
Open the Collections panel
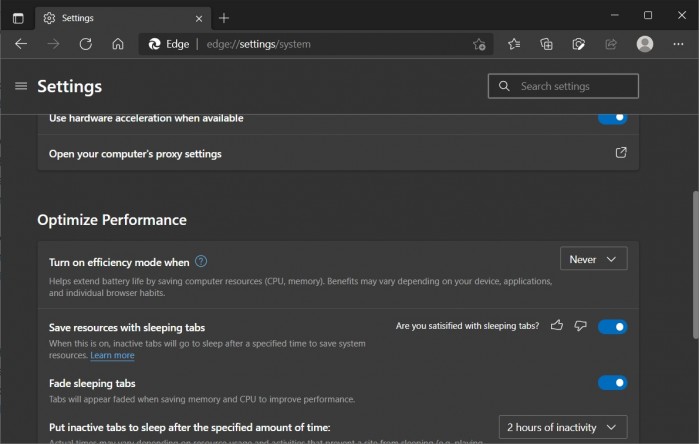coord(546,44)
